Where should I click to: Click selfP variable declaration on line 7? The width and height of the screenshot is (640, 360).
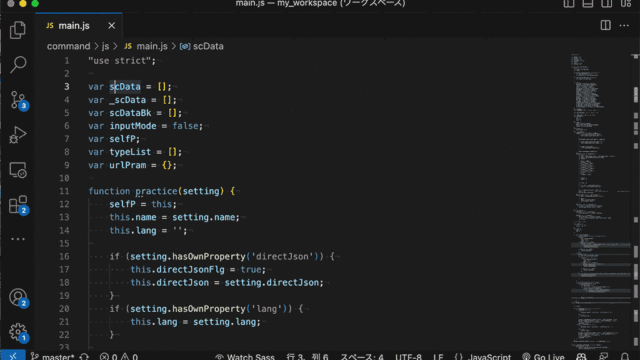pyautogui.click(x=122, y=139)
